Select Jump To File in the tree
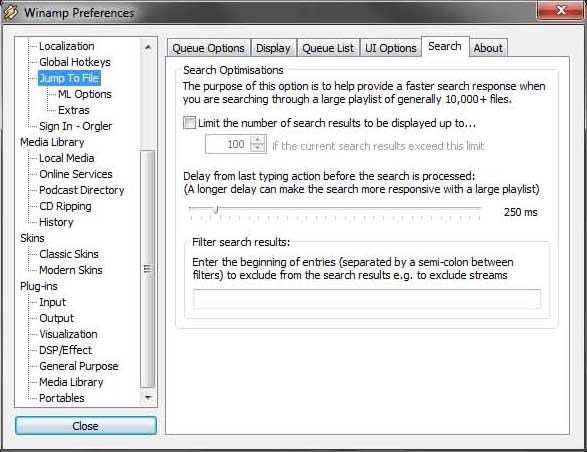Screen dimensions: 587x452 69,78
